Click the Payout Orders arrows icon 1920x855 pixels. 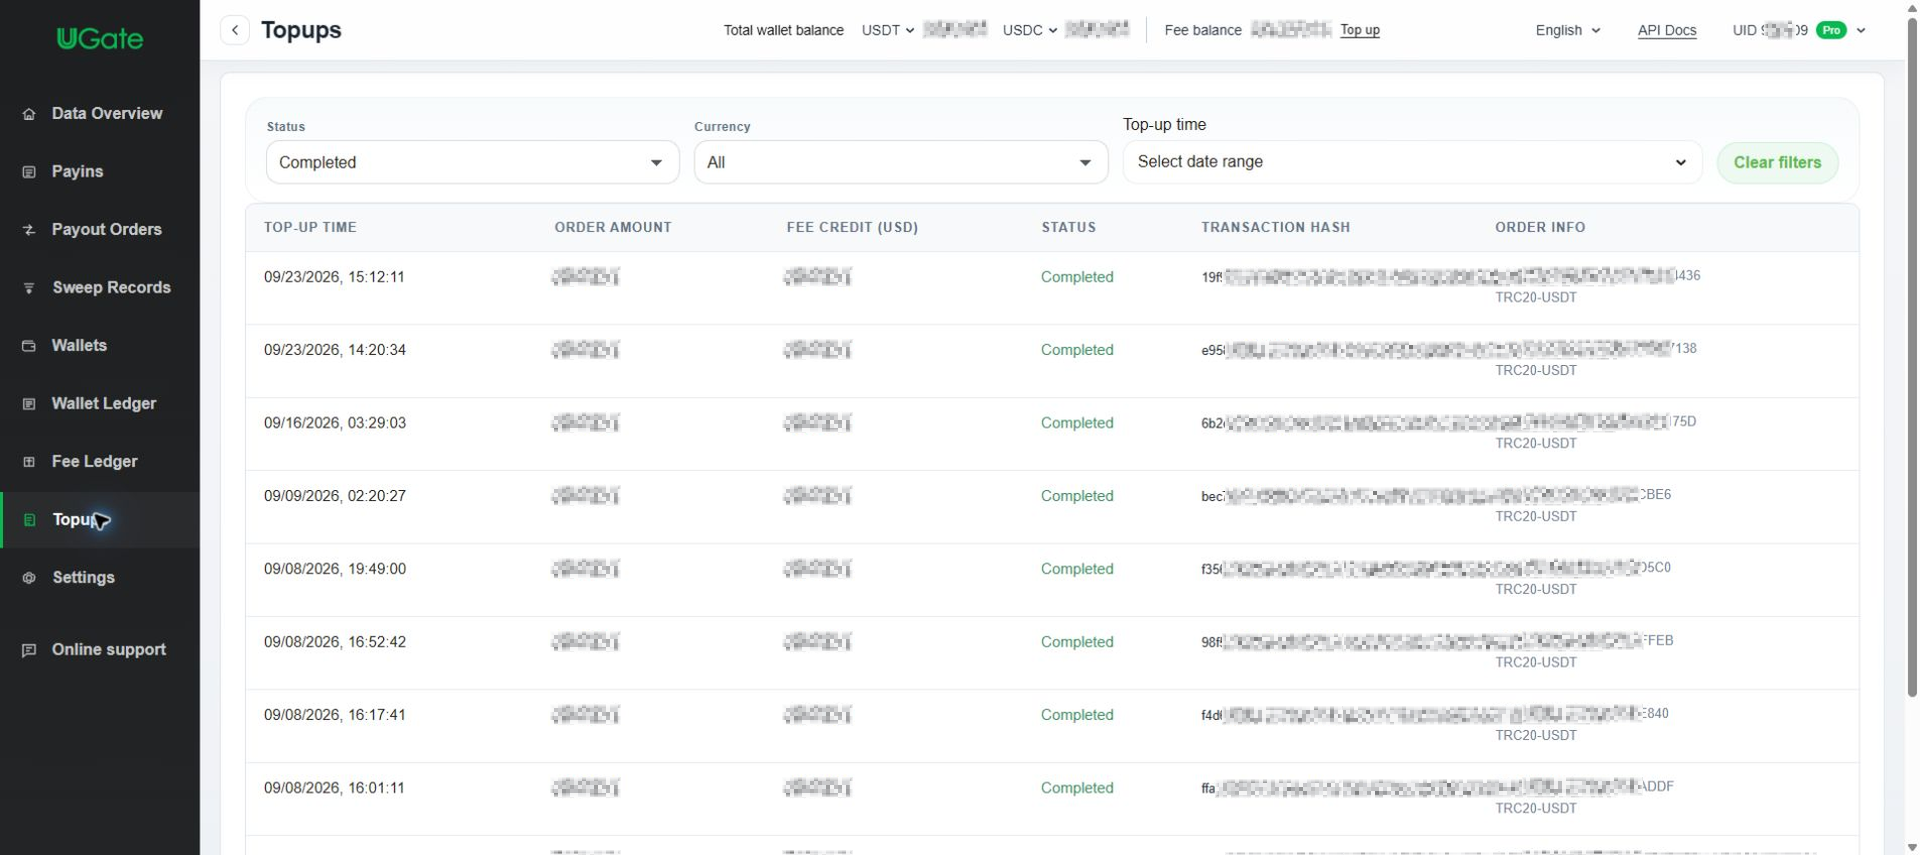pyautogui.click(x=29, y=230)
